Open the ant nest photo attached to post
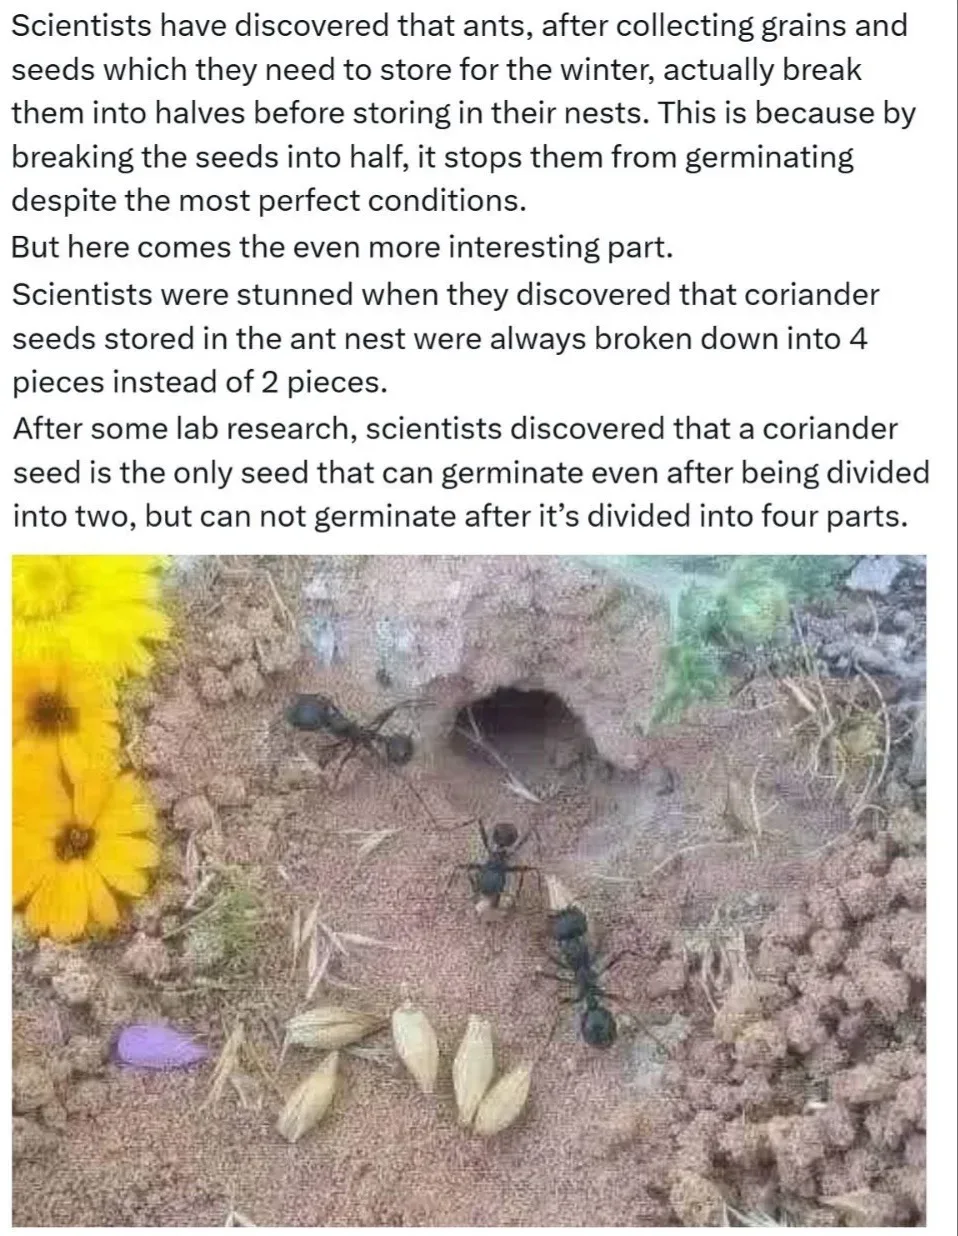This screenshot has height=1236, width=958. click(469, 890)
